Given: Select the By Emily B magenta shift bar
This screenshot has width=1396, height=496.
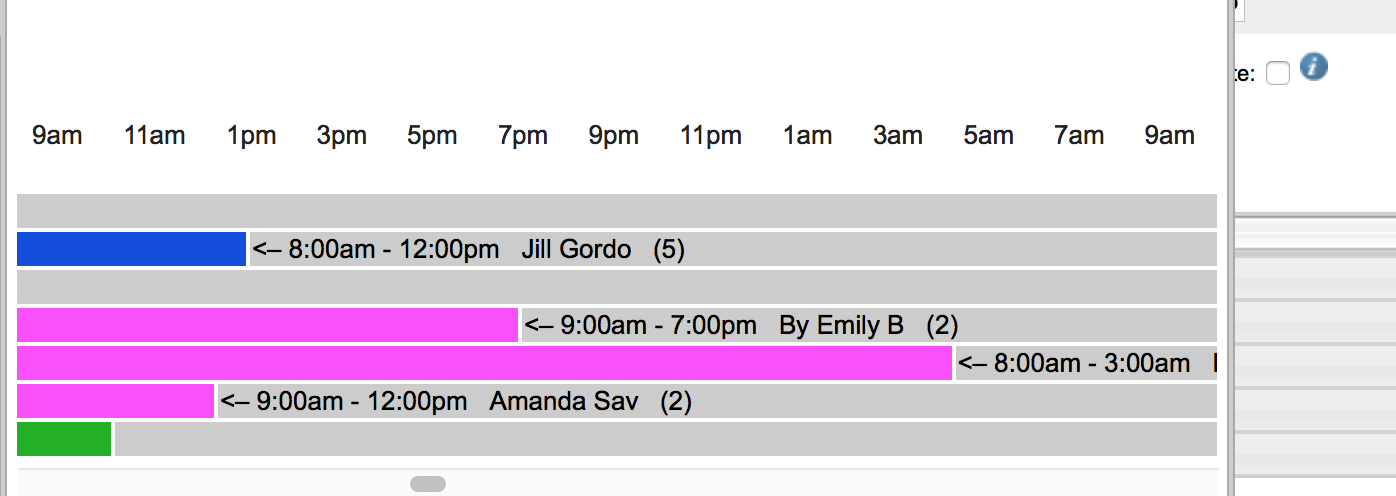Looking at the screenshot, I should click(267, 325).
